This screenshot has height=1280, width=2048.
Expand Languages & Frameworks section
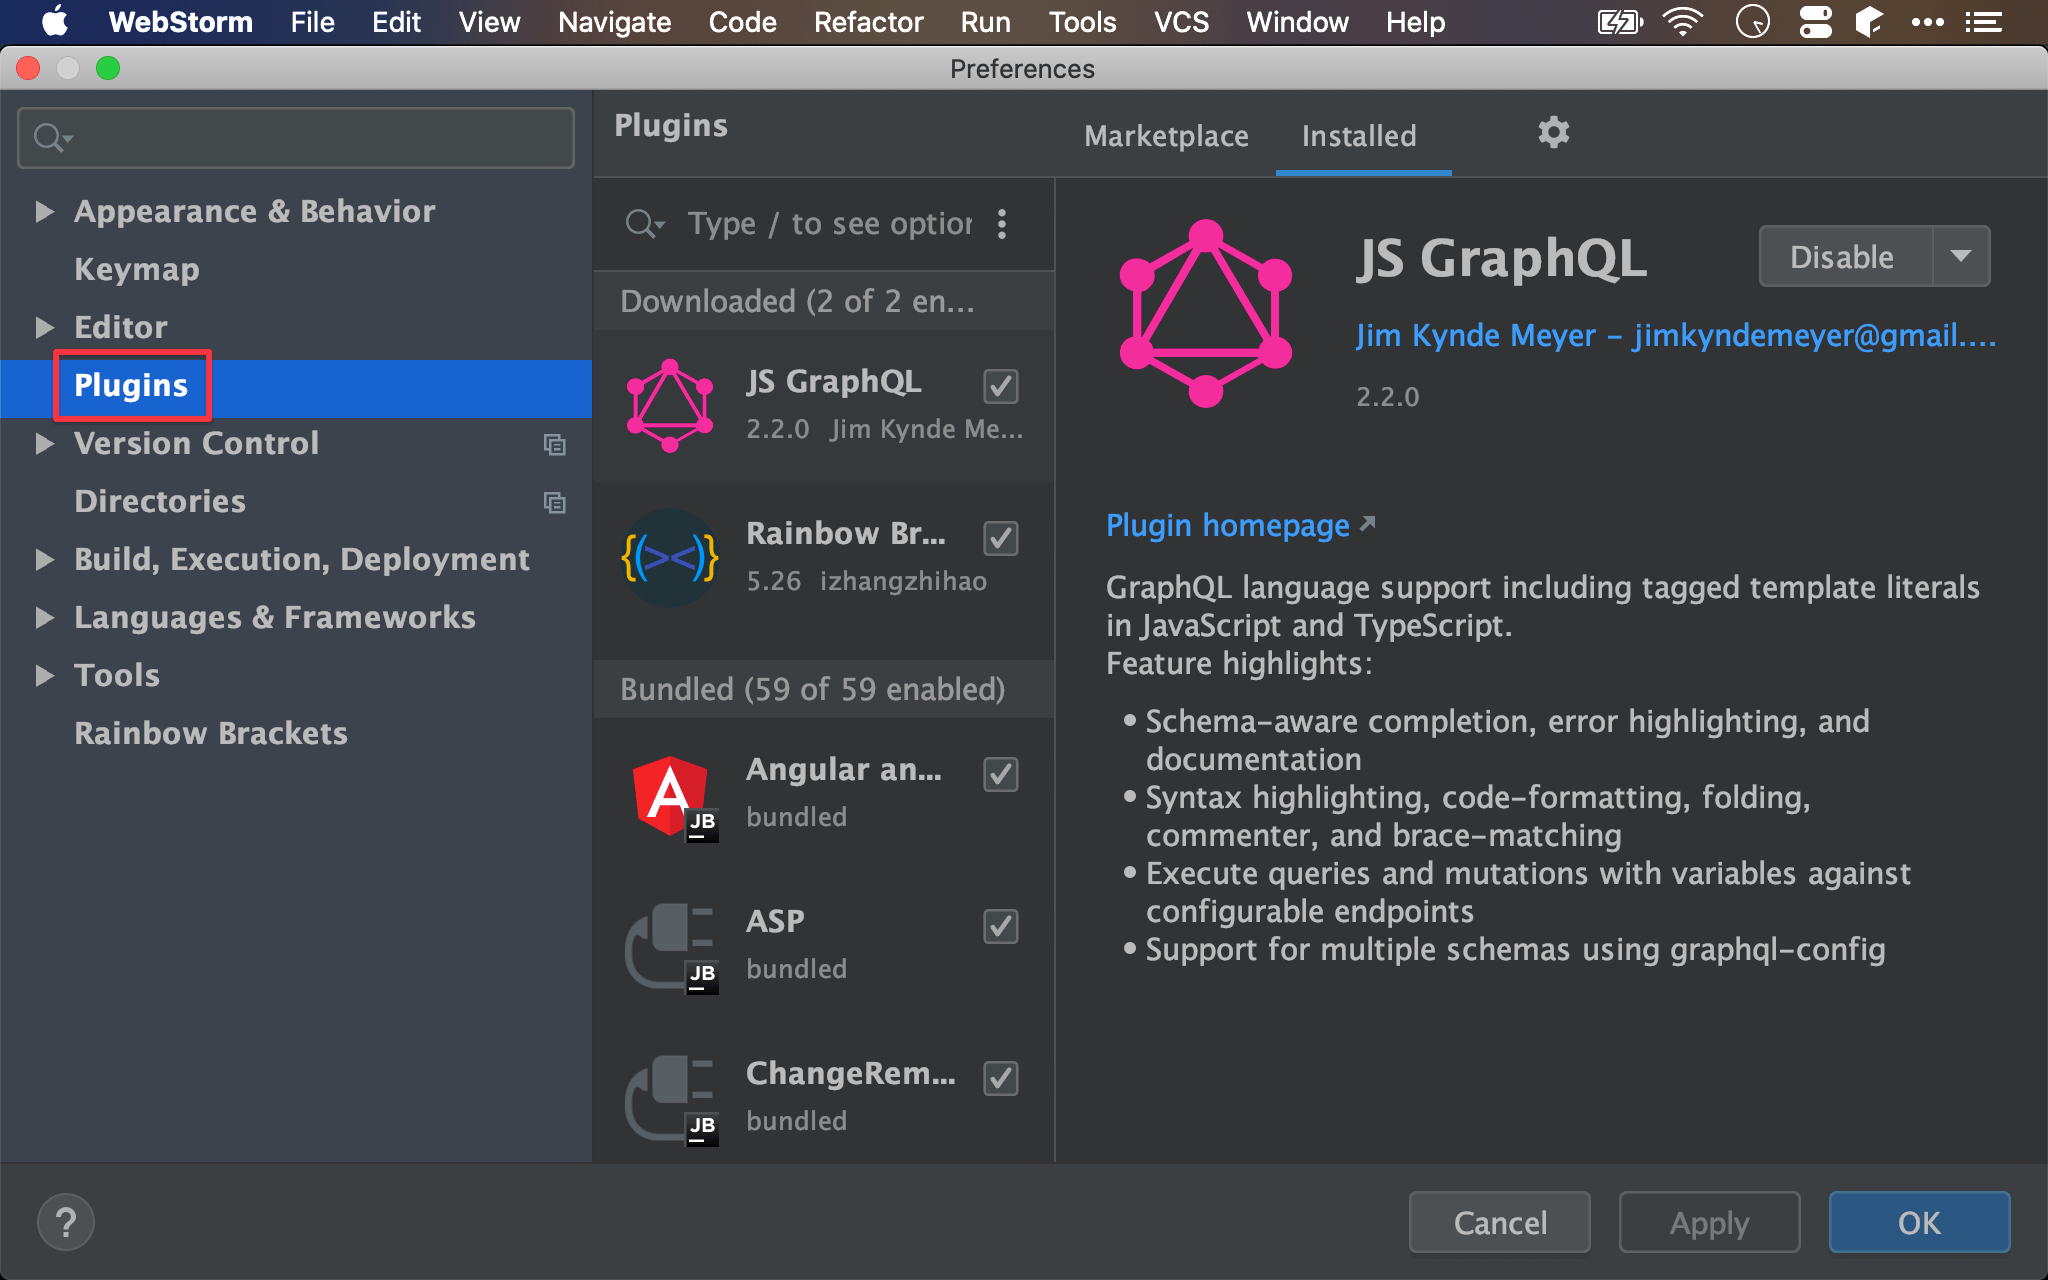(x=44, y=617)
